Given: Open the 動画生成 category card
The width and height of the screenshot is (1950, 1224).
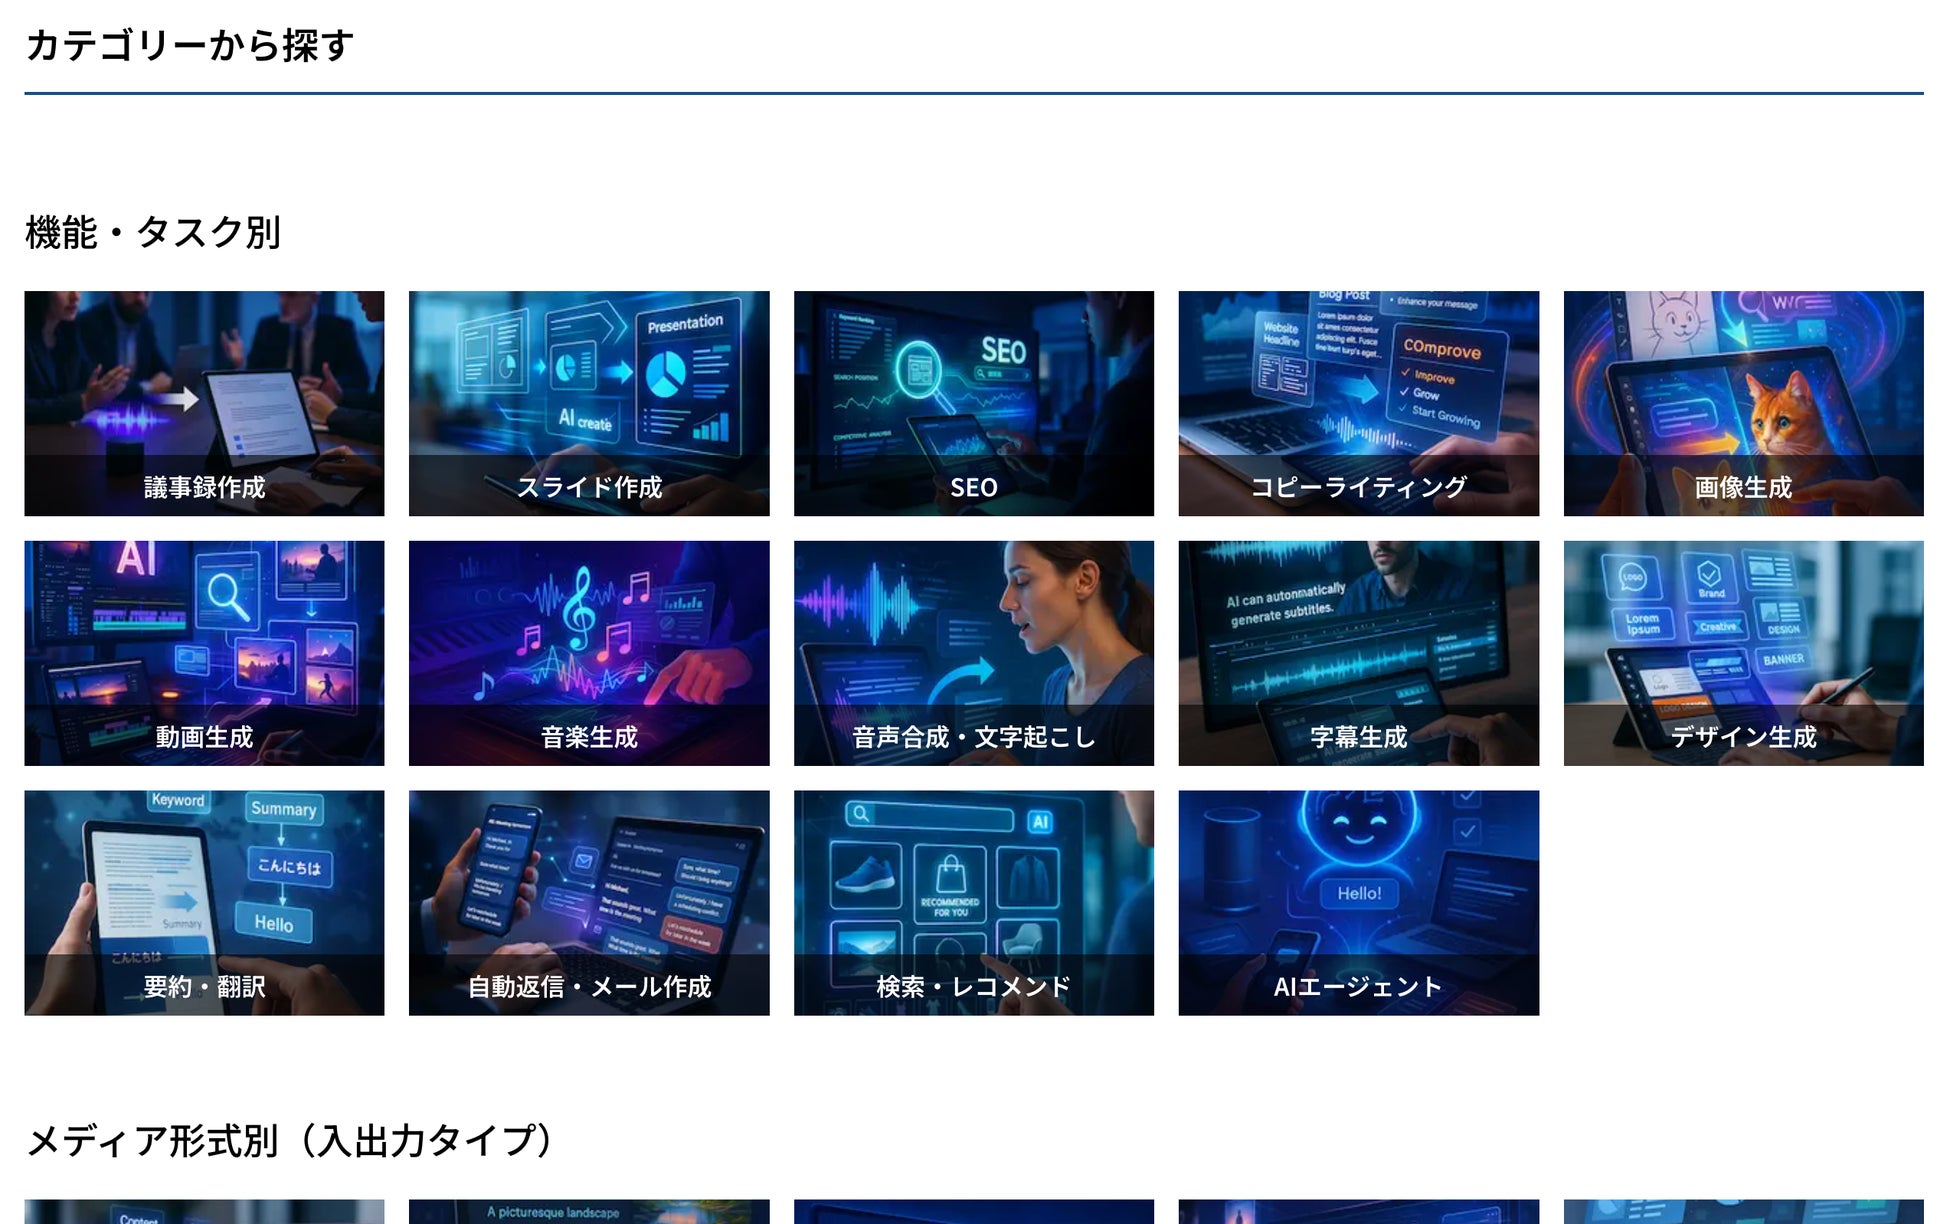Looking at the screenshot, I should click(204, 640).
